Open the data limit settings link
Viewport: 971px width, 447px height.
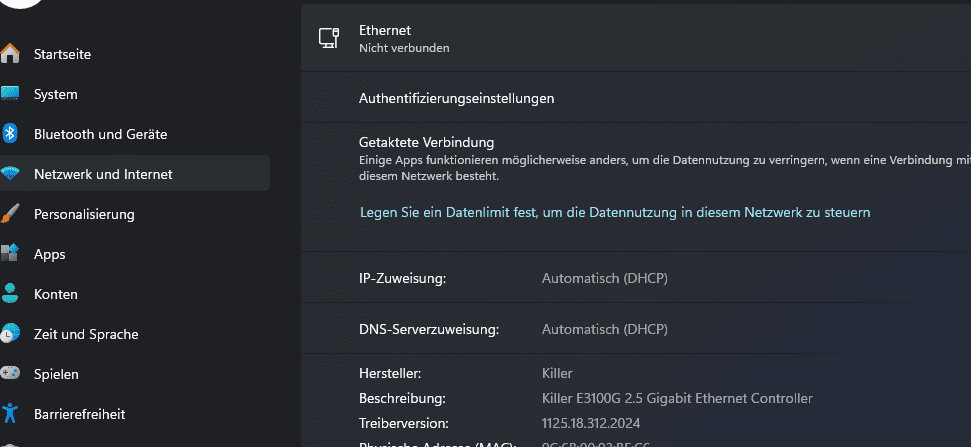pyautogui.click(x=614, y=212)
